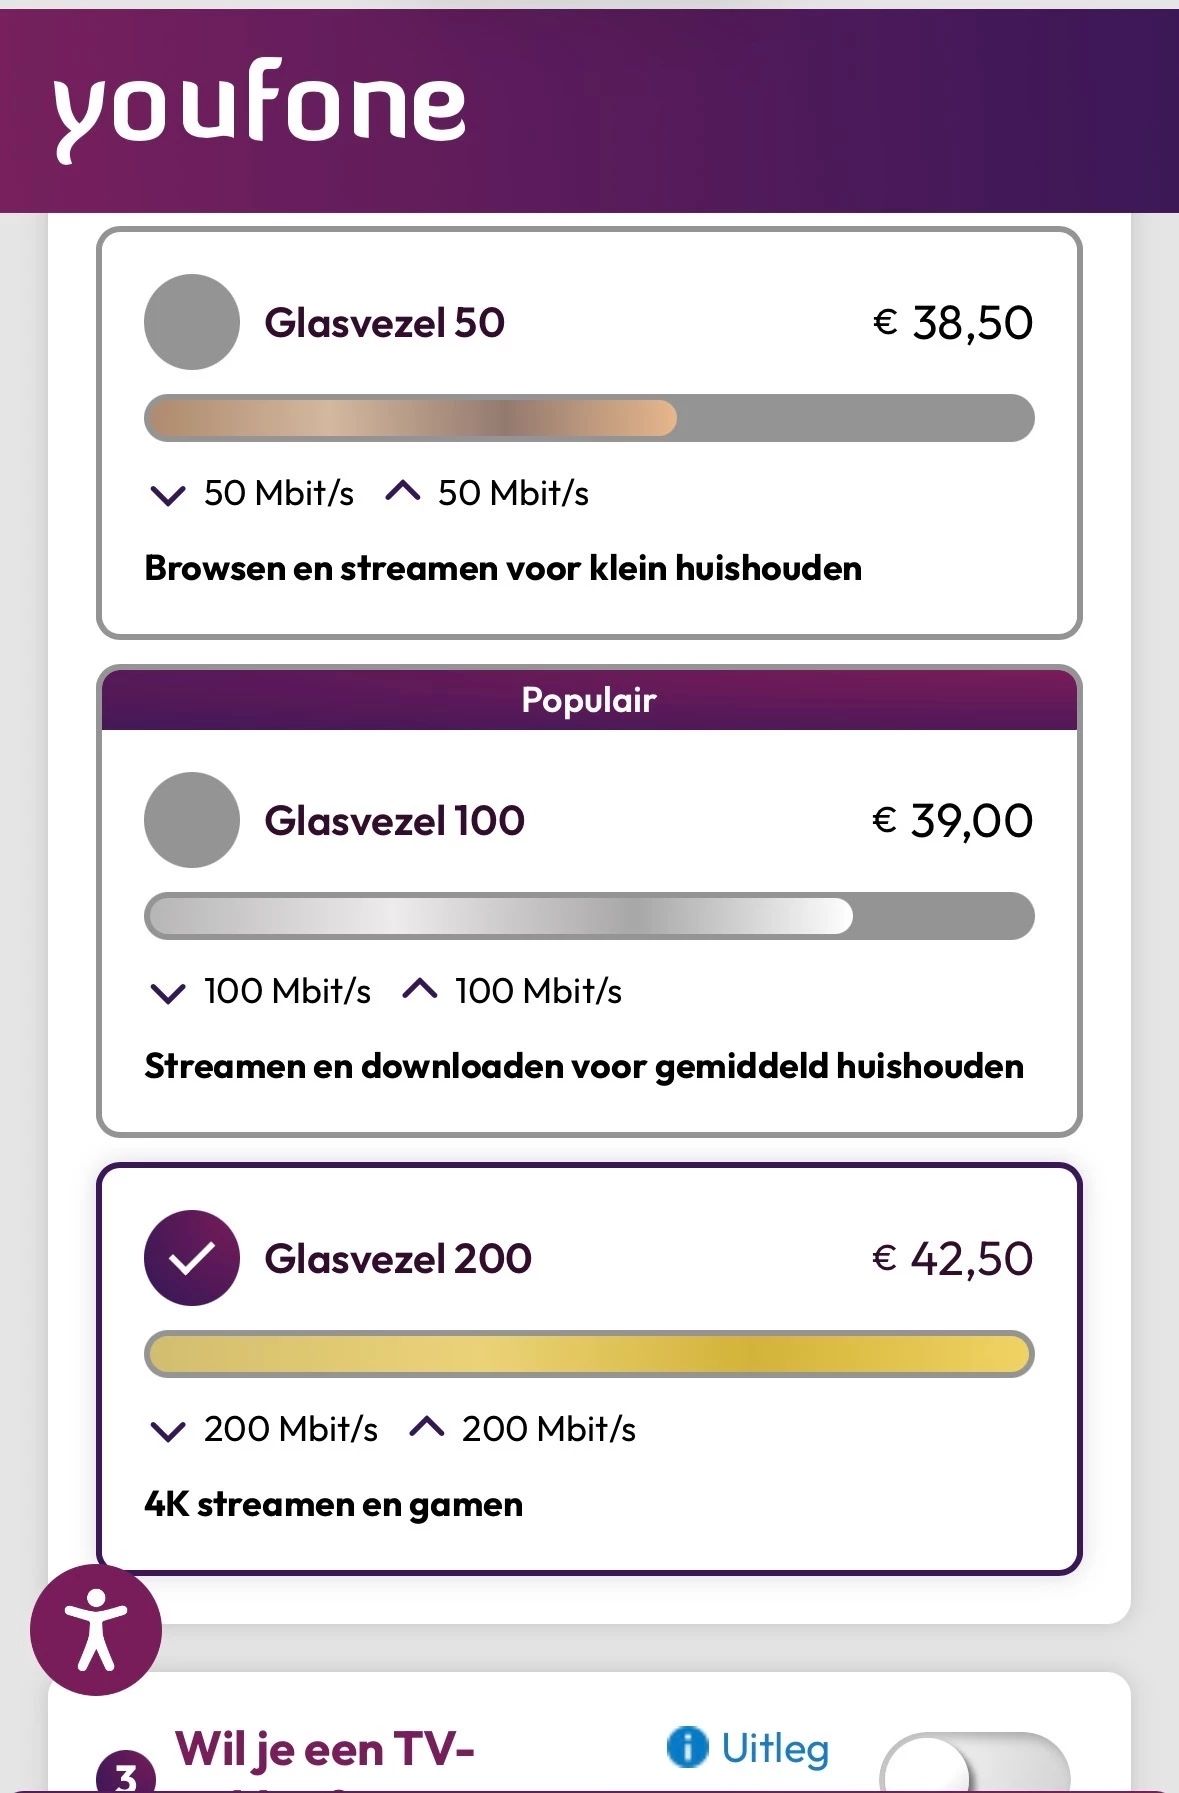
Task: Click the youfone logo
Action: 259,108
